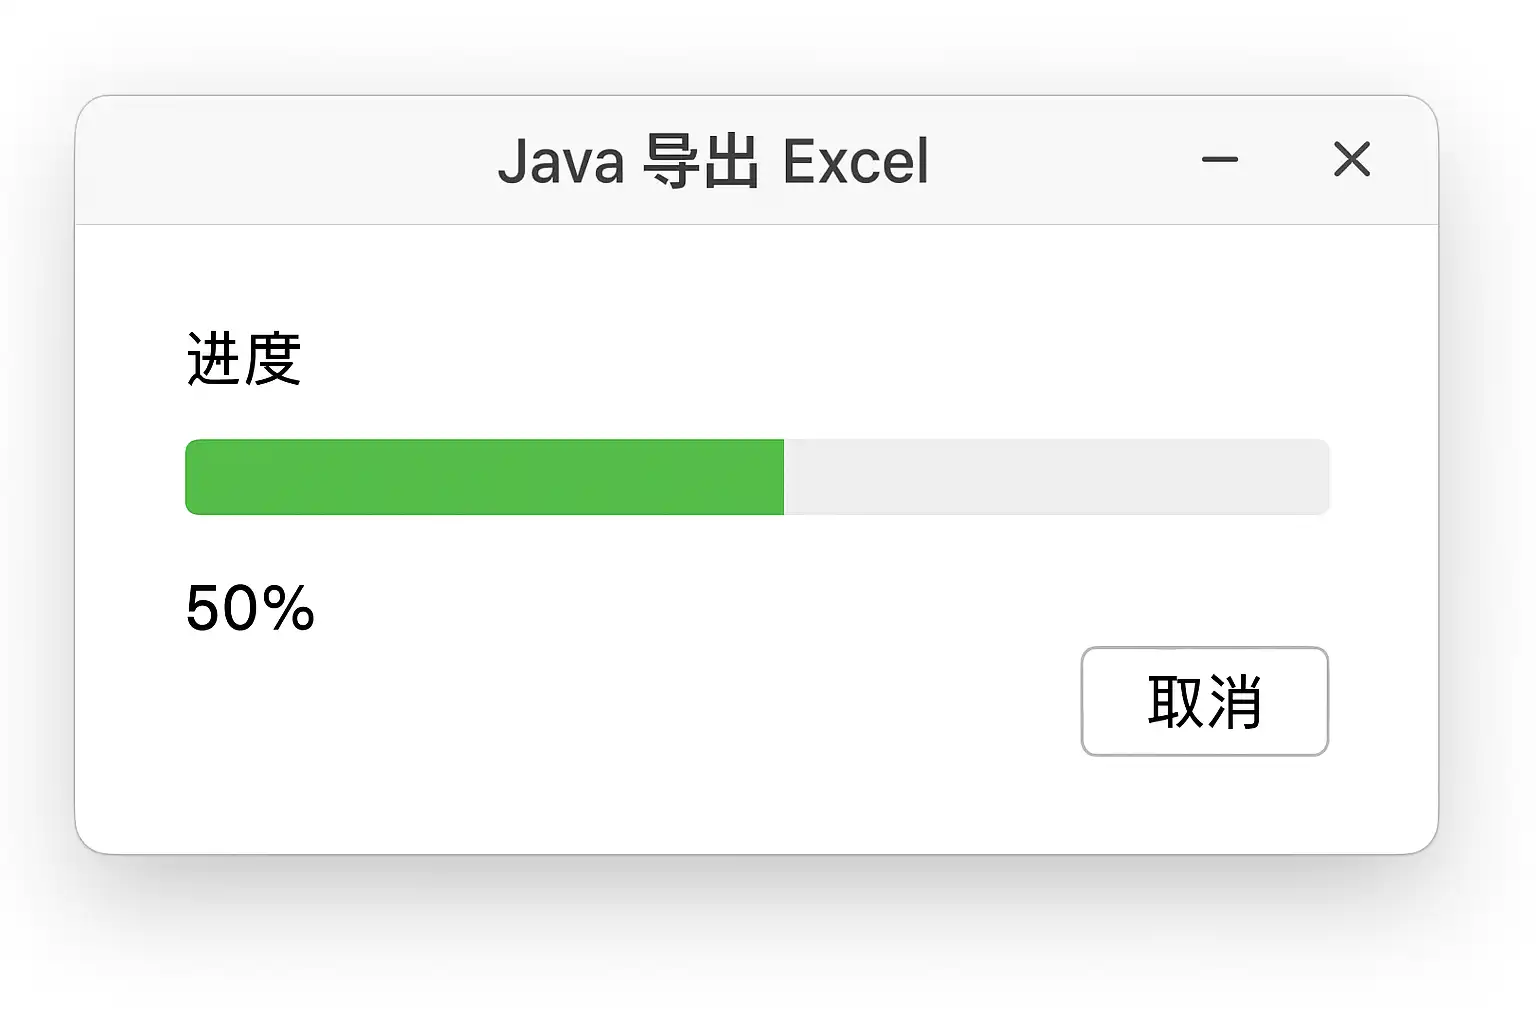Click the dialog title Java 导出 Excel
Image resolution: width=1536 pixels, height=1024 pixels.
(x=713, y=162)
